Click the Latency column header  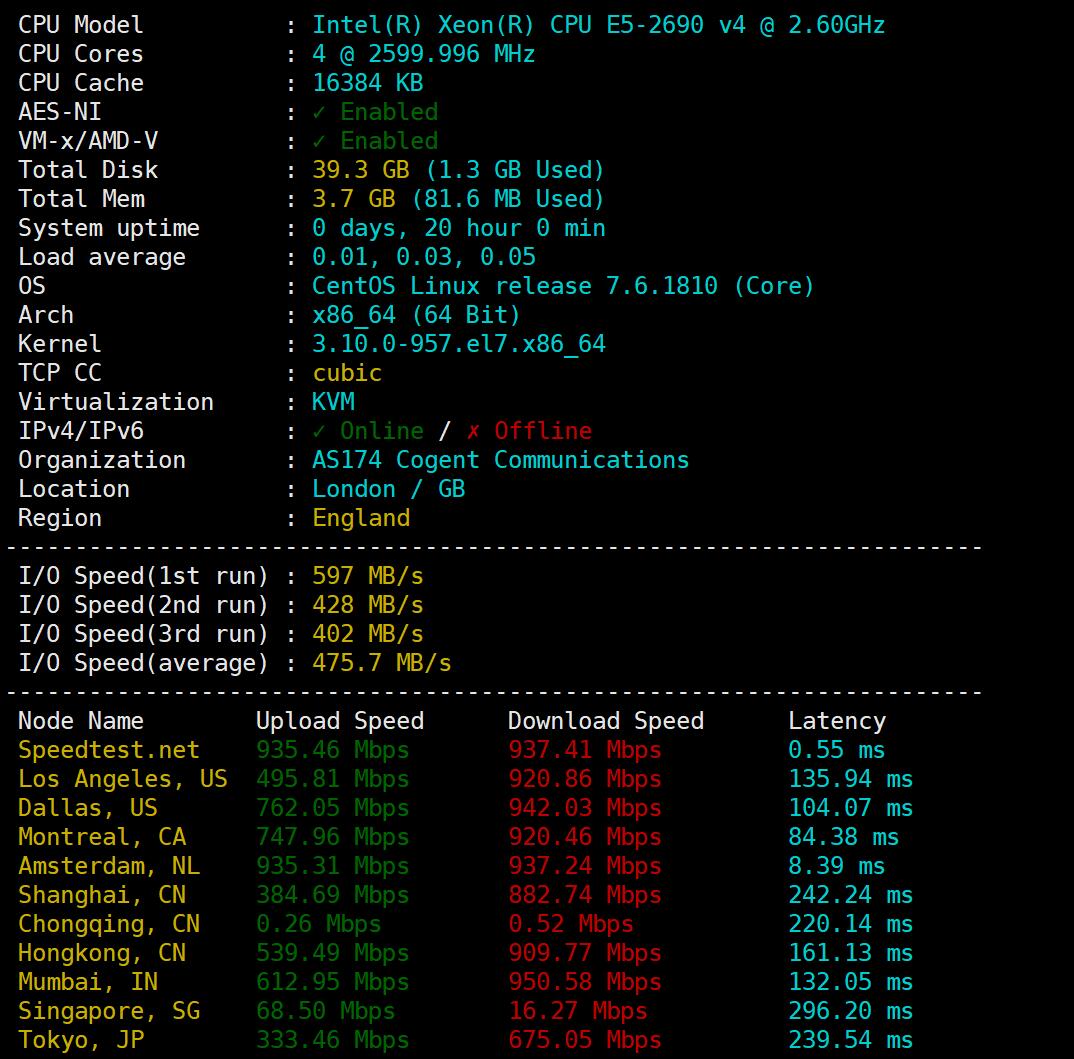click(836, 721)
